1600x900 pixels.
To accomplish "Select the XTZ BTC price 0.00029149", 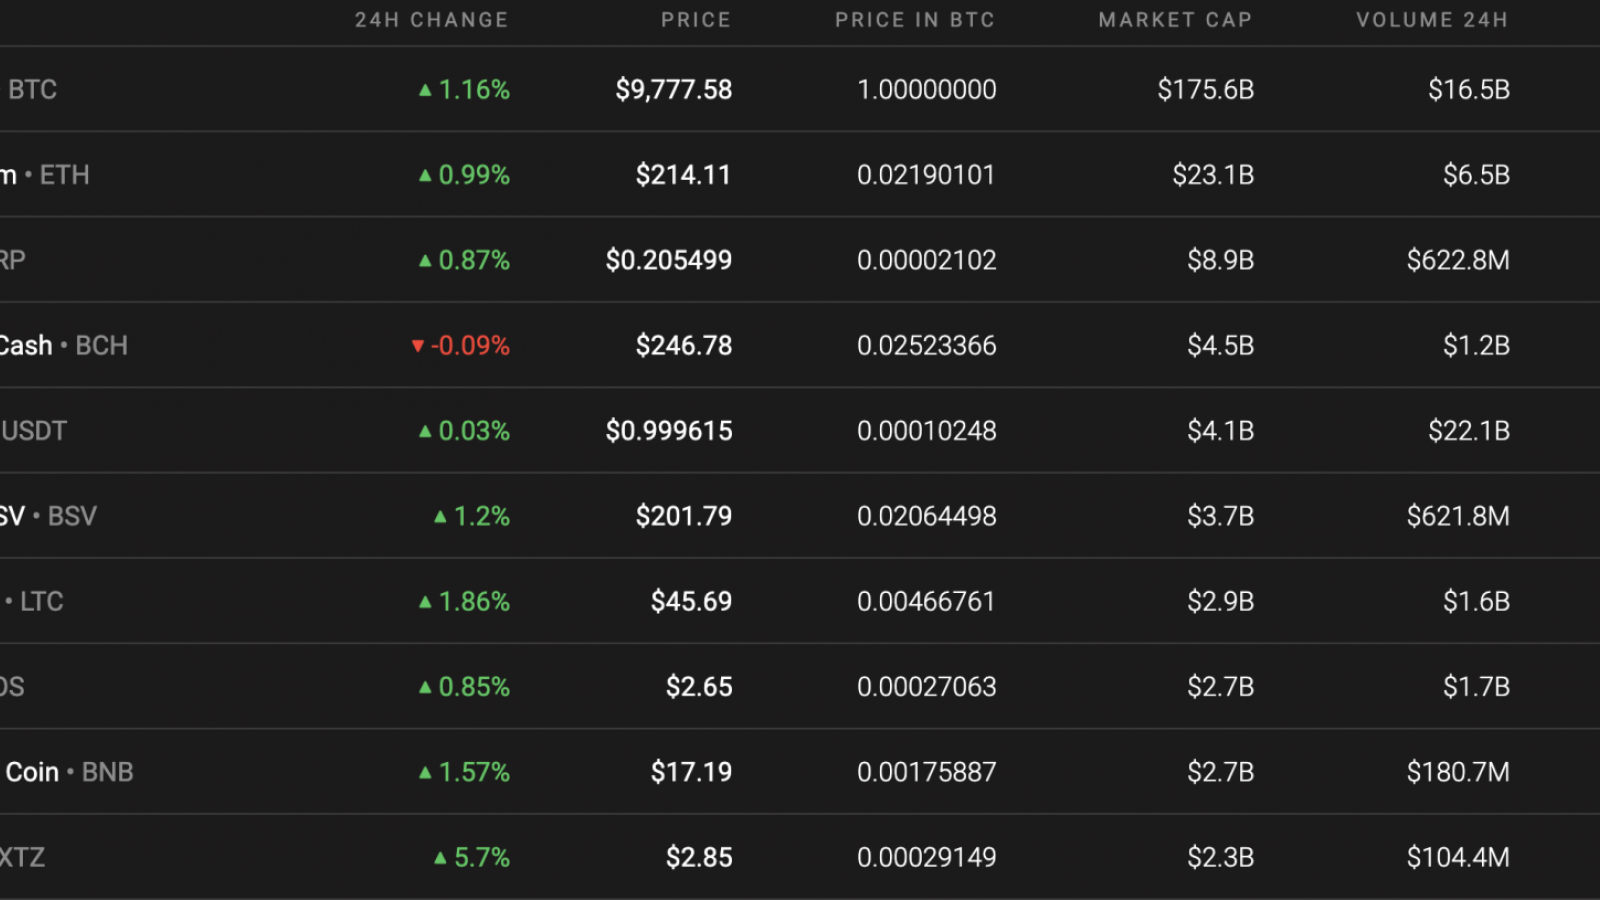I will tap(927, 858).
